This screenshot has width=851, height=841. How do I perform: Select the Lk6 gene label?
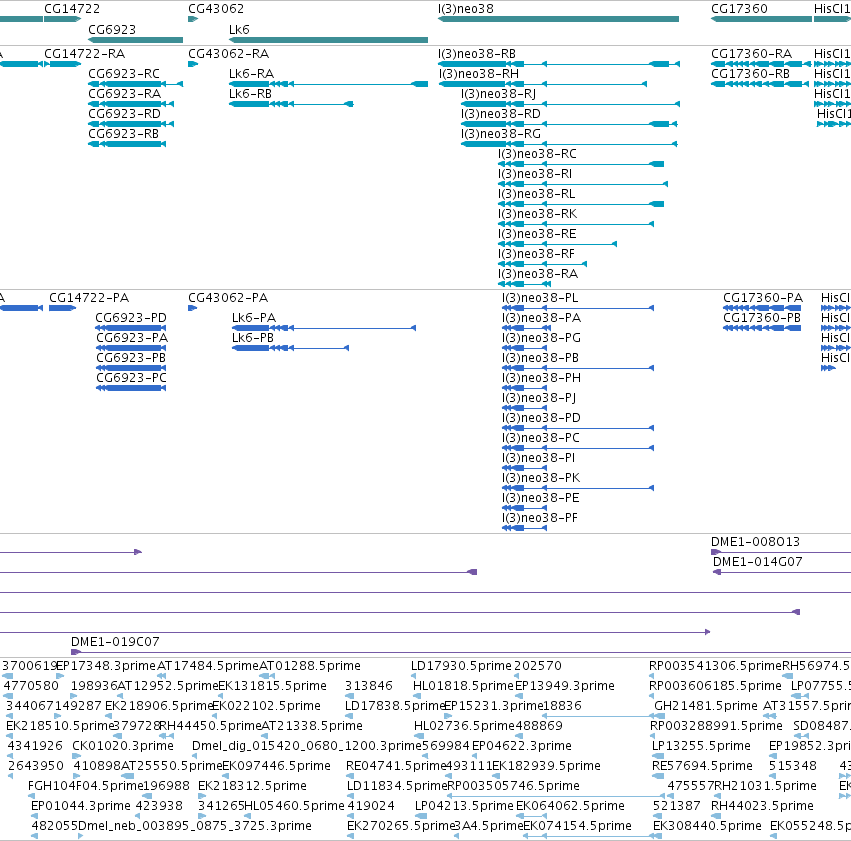pos(239,29)
